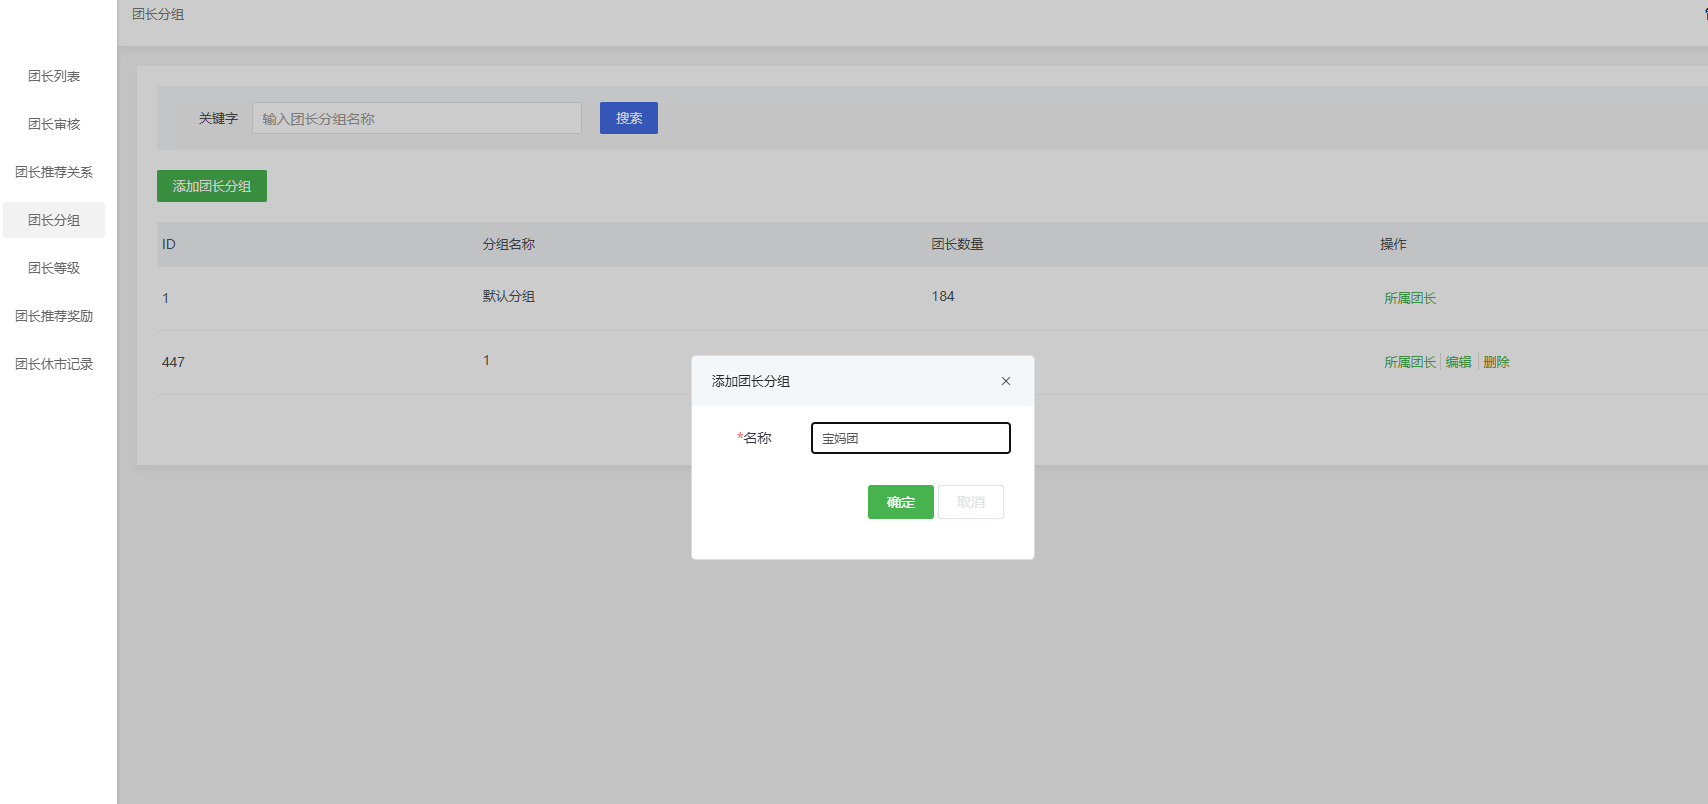Close the 添加团长分组 dialog with X
Image resolution: width=1708 pixels, height=804 pixels.
(1005, 381)
